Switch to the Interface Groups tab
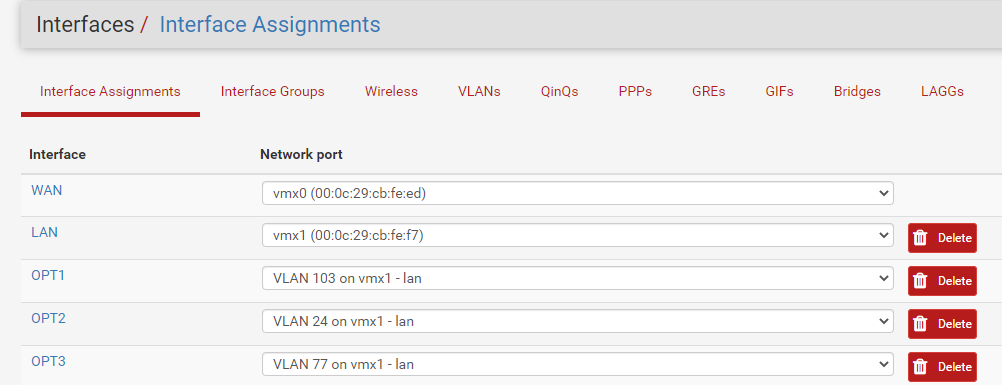Image resolution: width=1002 pixels, height=385 pixels. click(x=272, y=91)
